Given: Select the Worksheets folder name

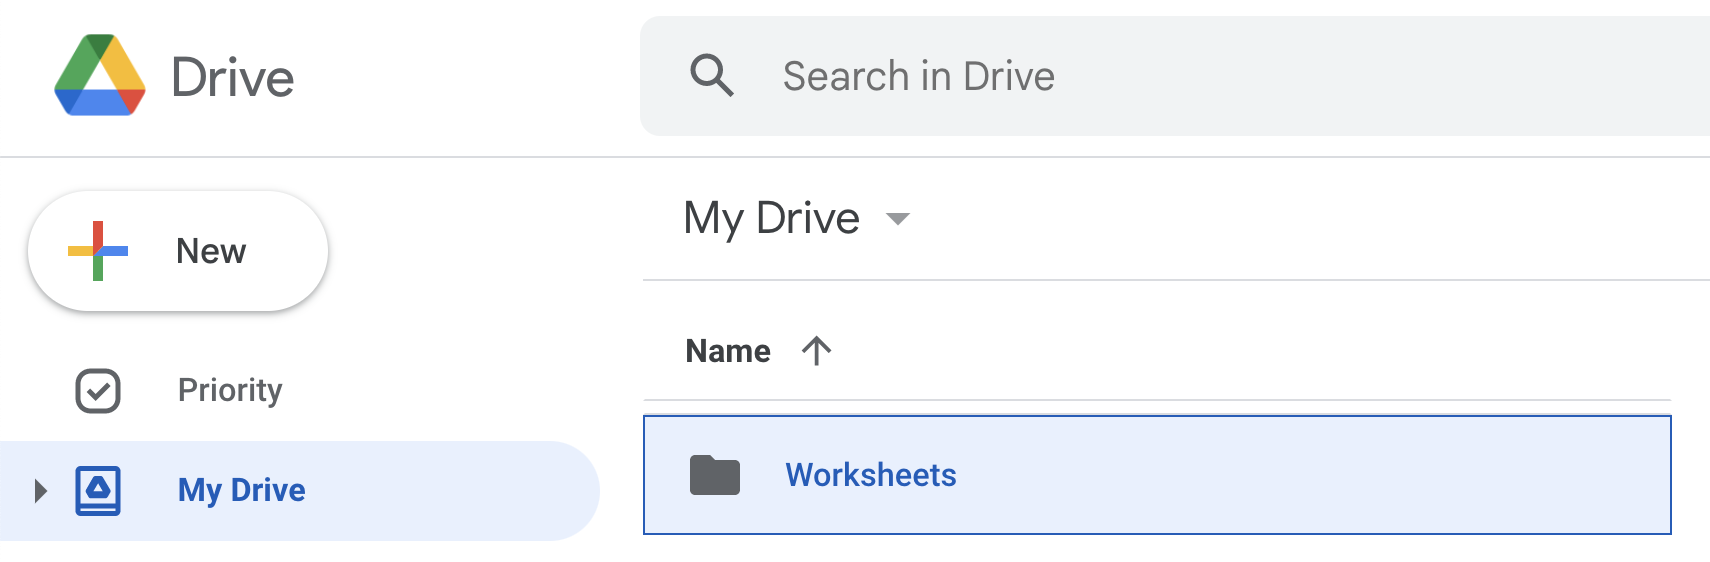Looking at the screenshot, I should [x=871, y=475].
